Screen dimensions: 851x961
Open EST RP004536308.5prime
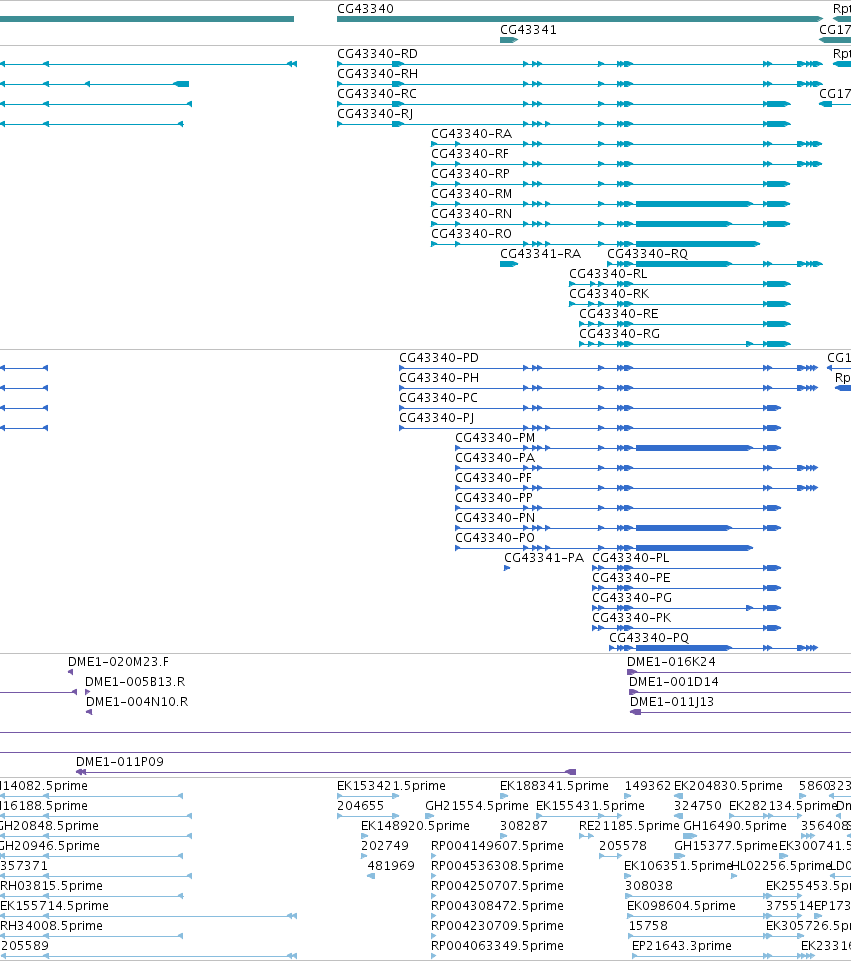coord(497,866)
